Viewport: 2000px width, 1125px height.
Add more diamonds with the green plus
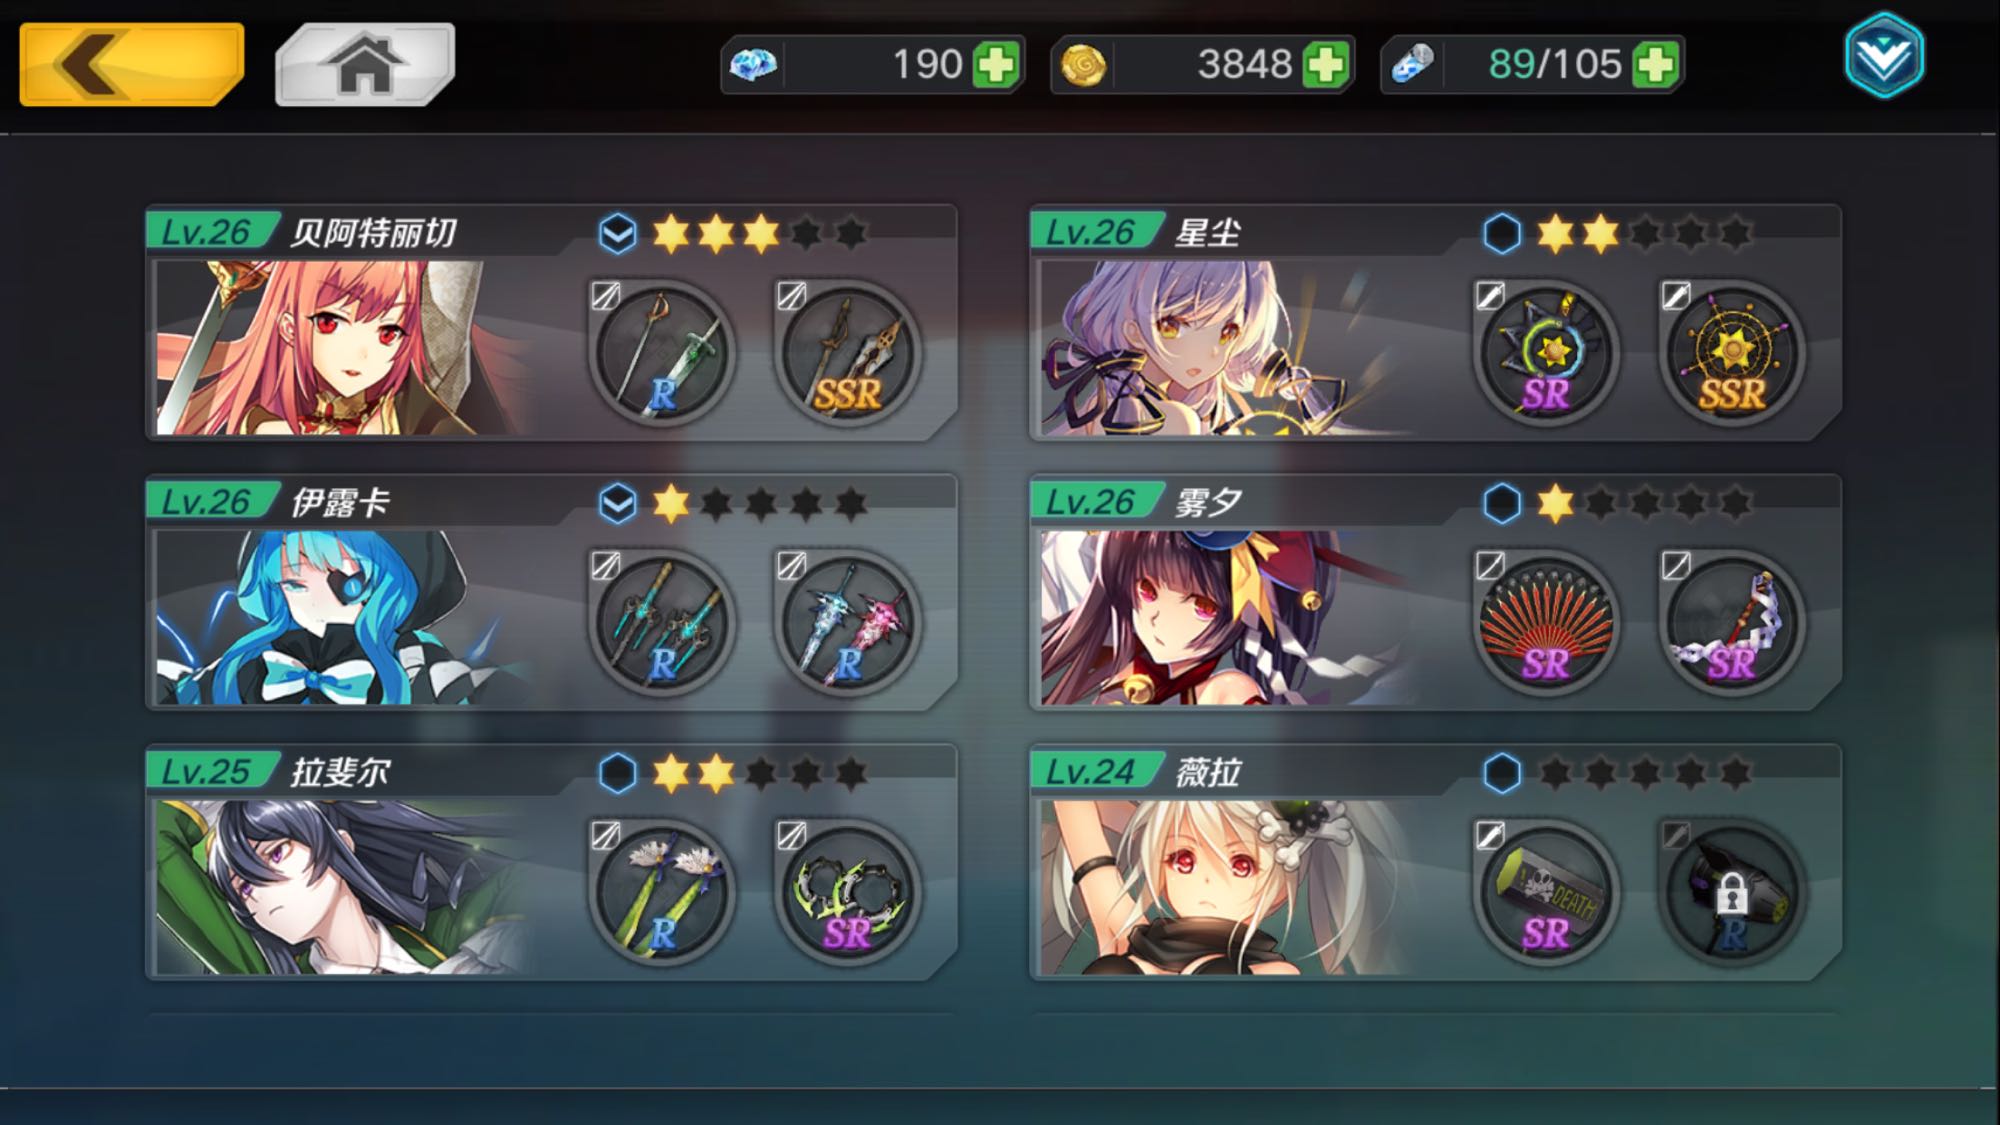[x=996, y=65]
